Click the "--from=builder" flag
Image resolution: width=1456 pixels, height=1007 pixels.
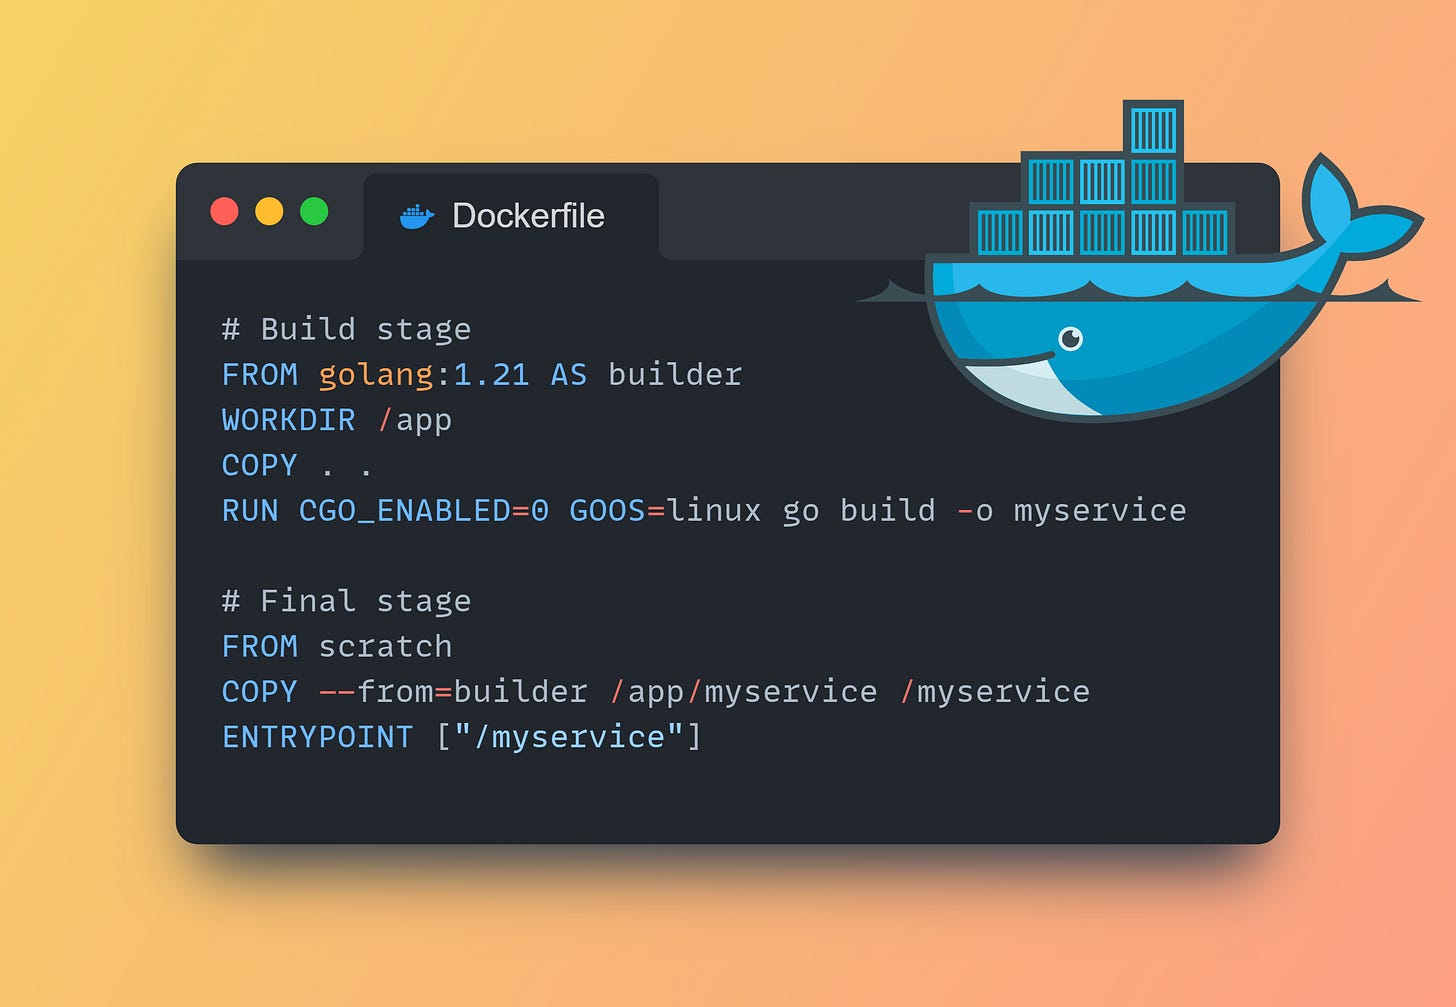[453, 692]
